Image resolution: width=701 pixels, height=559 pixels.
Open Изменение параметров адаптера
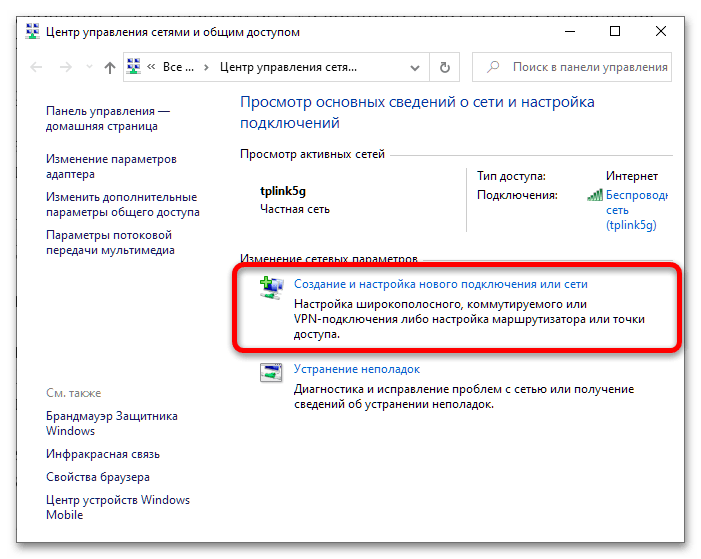coord(111,166)
